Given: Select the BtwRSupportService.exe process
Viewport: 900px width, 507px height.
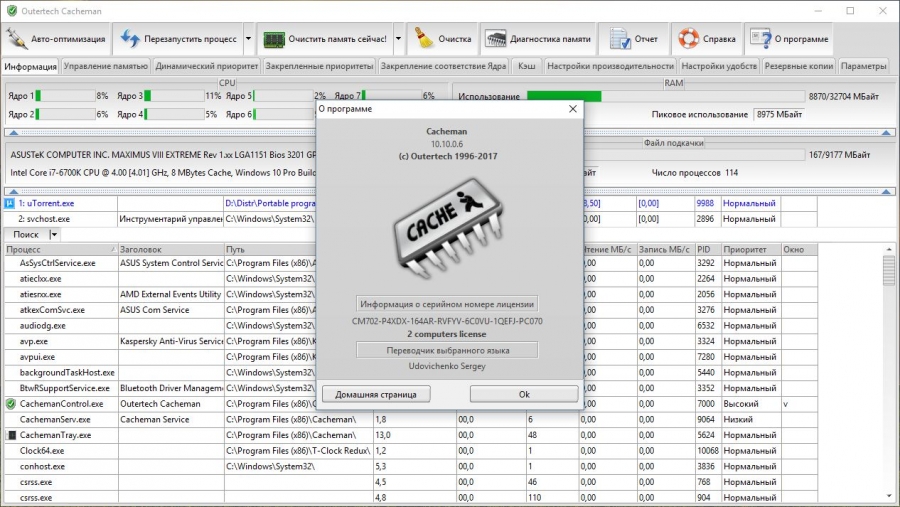Looking at the screenshot, I should point(64,388).
